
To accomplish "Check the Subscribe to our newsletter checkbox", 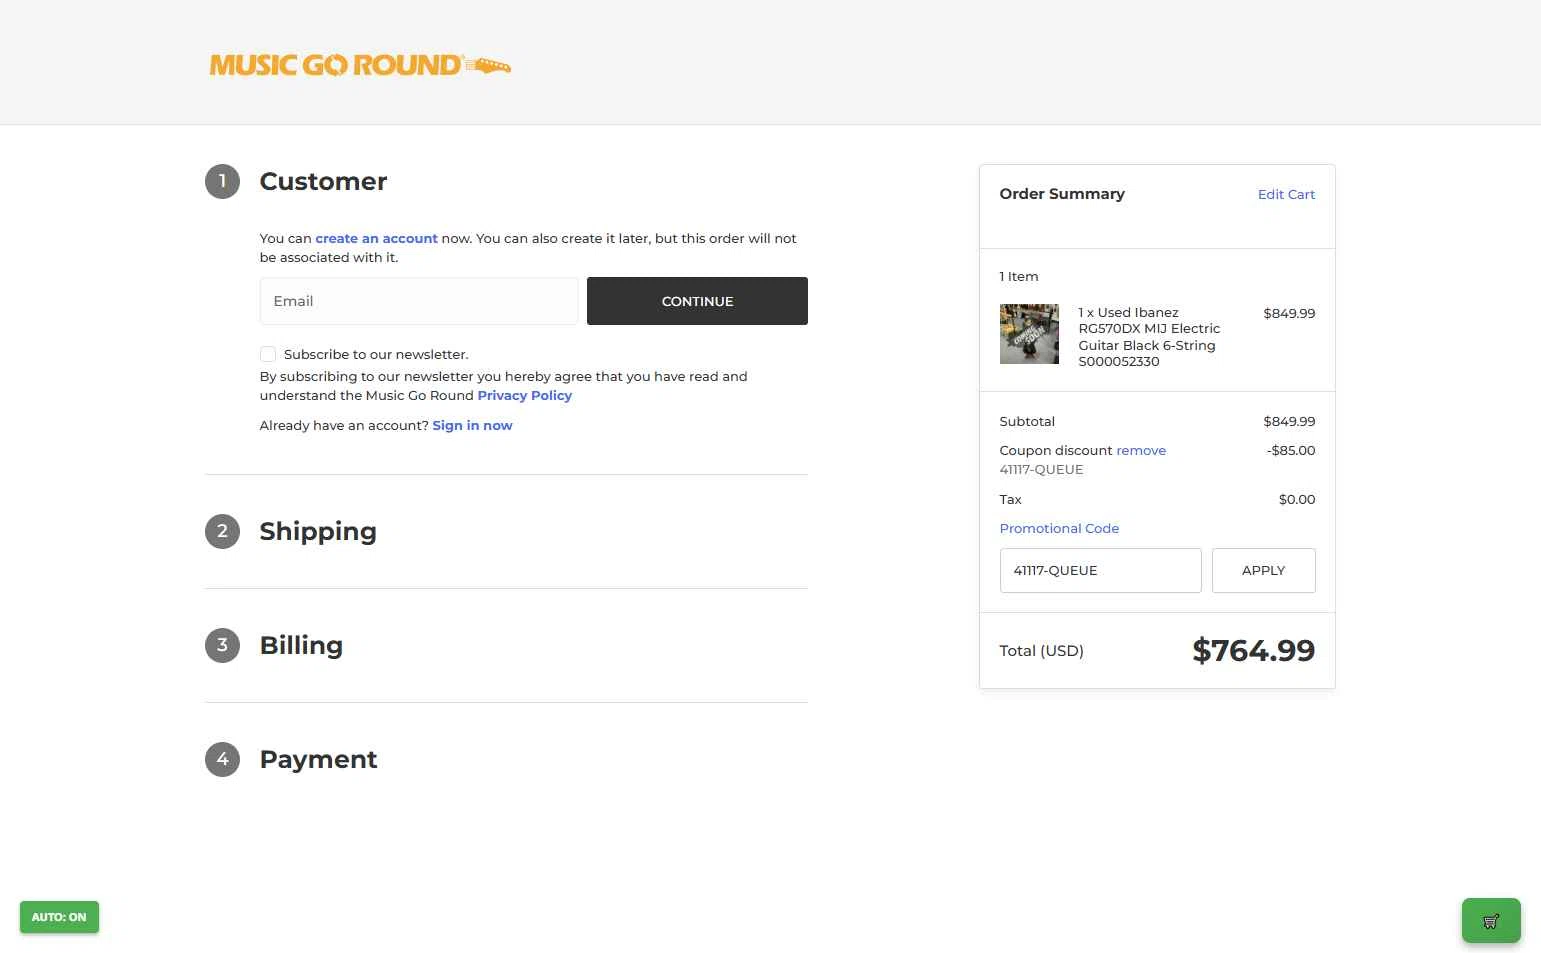I will [268, 354].
